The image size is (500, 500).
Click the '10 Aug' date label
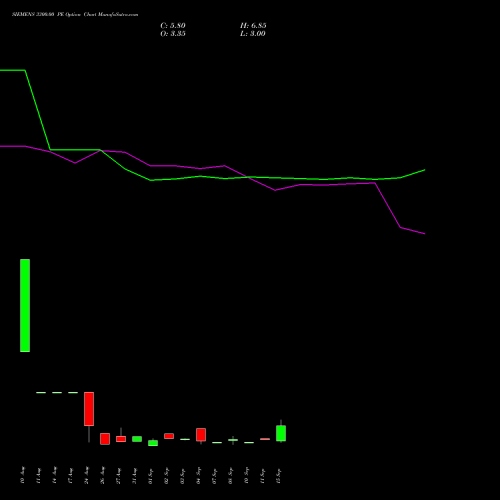point(22,476)
